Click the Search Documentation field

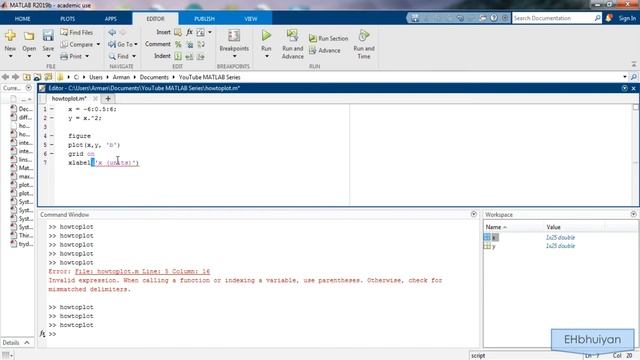(x=553, y=18)
